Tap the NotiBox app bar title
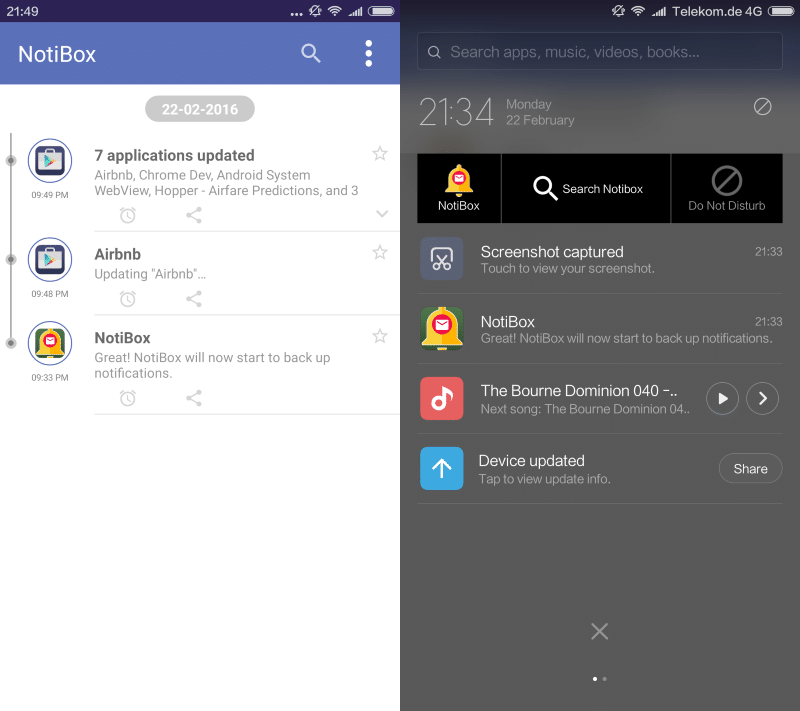Viewport: 800px width, 711px height. click(57, 54)
